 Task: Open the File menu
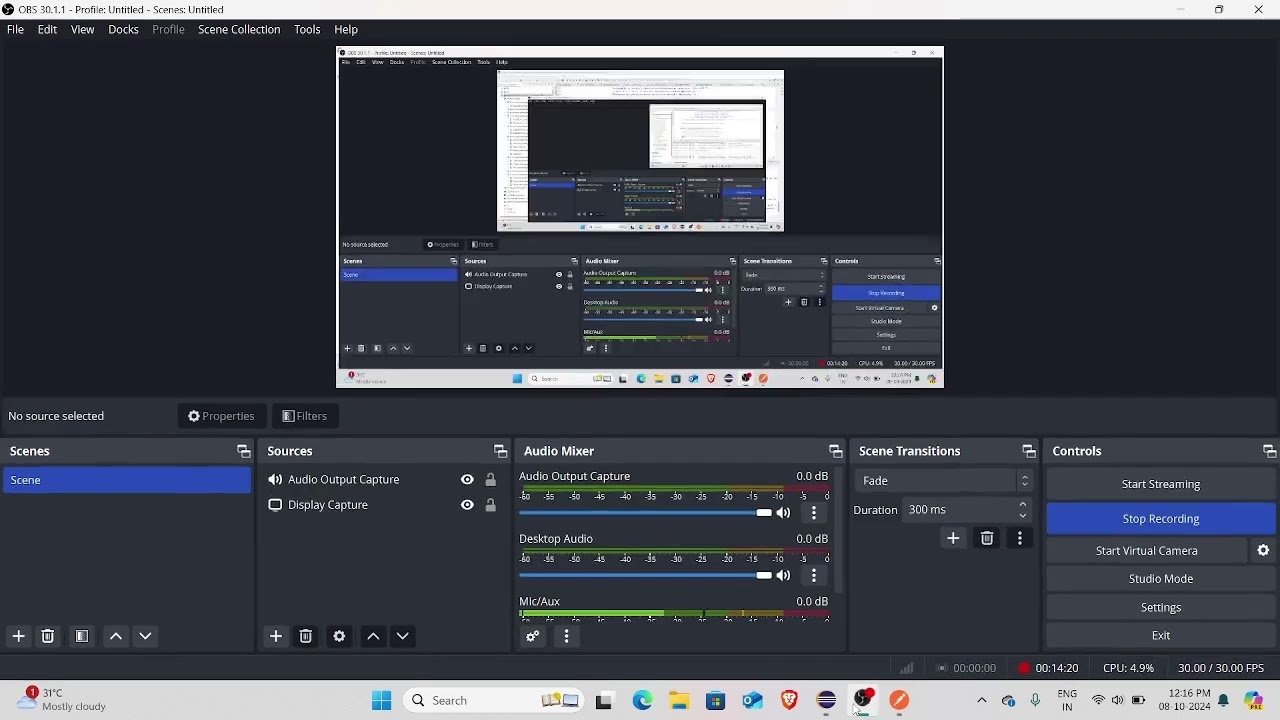[15, 30]
